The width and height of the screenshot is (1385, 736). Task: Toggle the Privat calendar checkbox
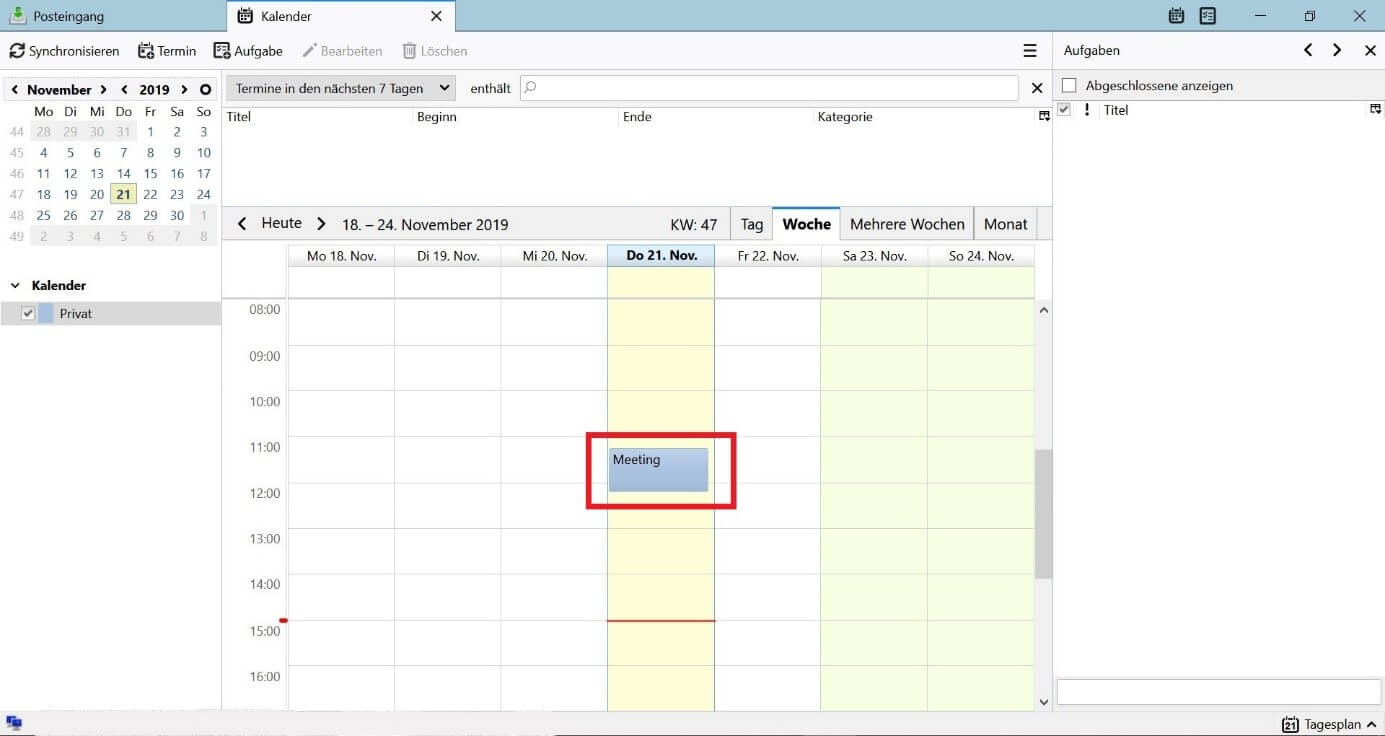tap(28, 314)
